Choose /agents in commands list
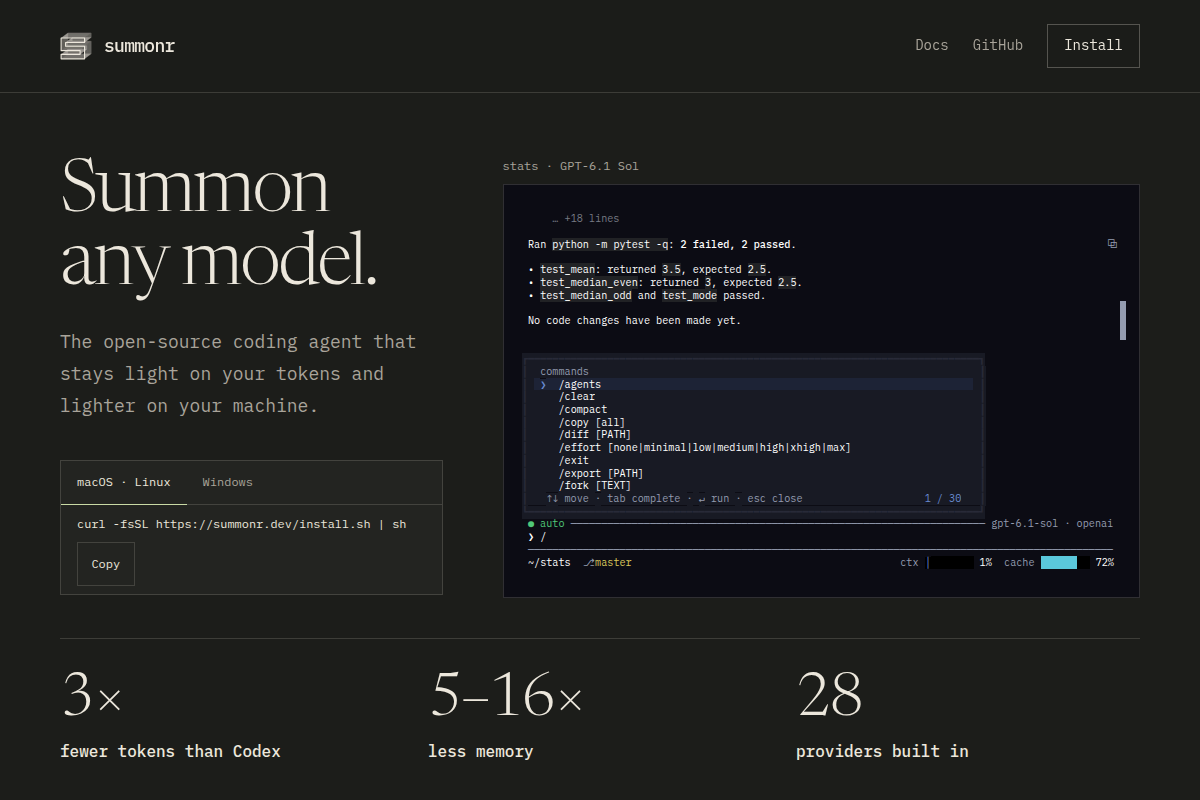 pos(754,384)
